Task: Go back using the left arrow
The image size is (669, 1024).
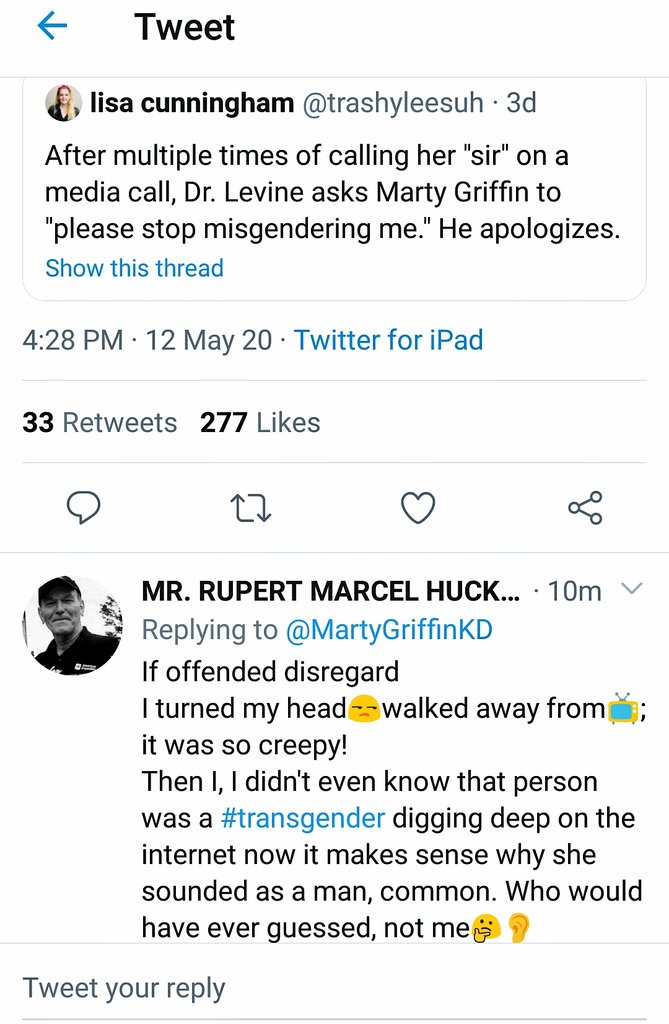Action: tap(52, 27)
